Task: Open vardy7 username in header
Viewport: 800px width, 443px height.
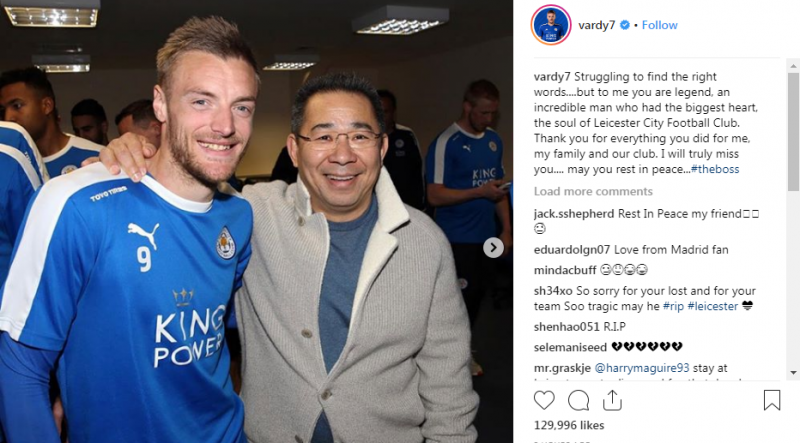Action: point(596,26)
